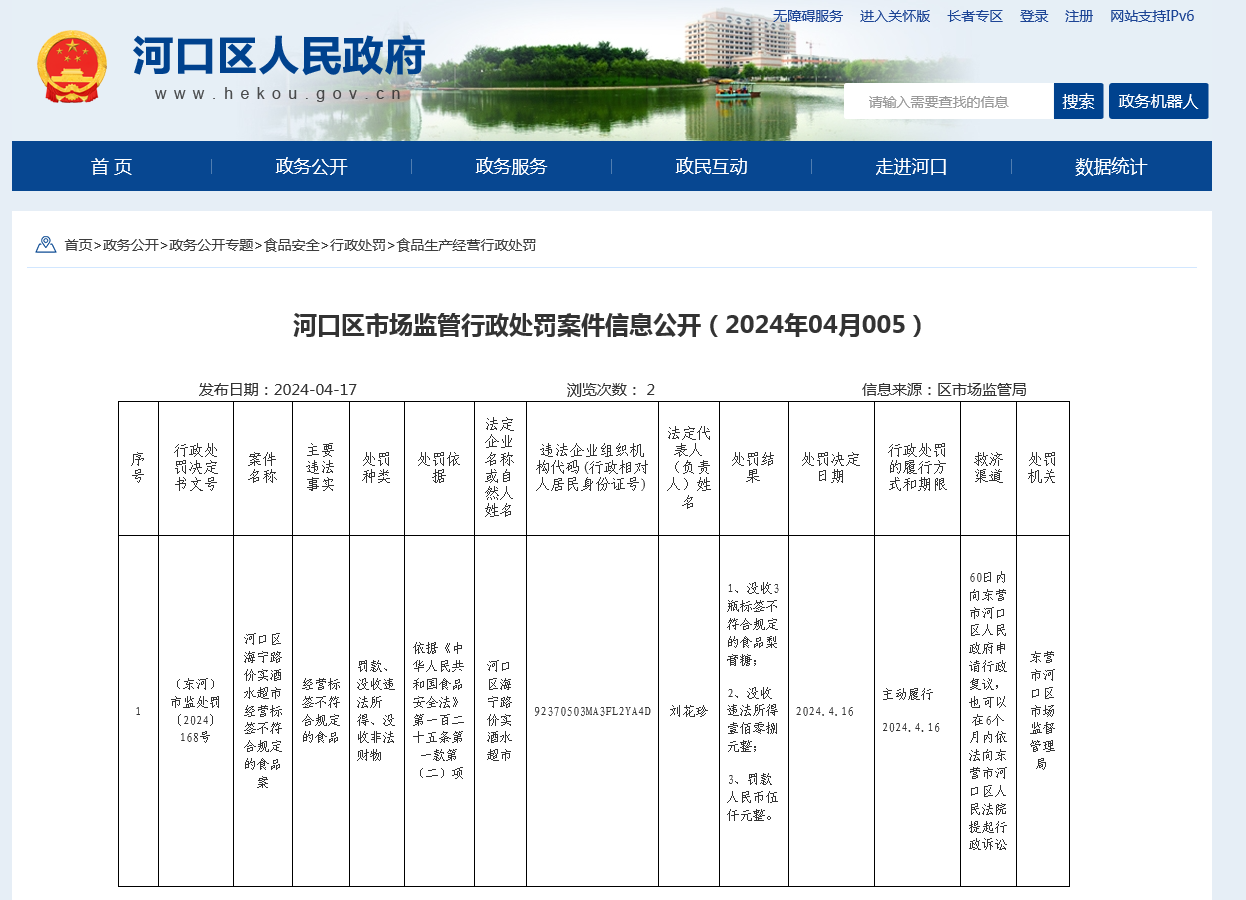Click the penalty result cell with 梨膏糖
Viewport: 1246px width, 900px height.
[x=754, y=711]
